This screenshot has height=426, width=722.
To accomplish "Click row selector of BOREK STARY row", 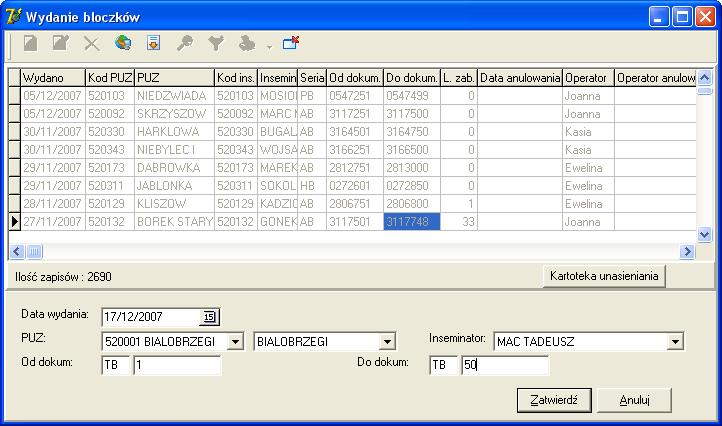I will [x=15, y=222].
